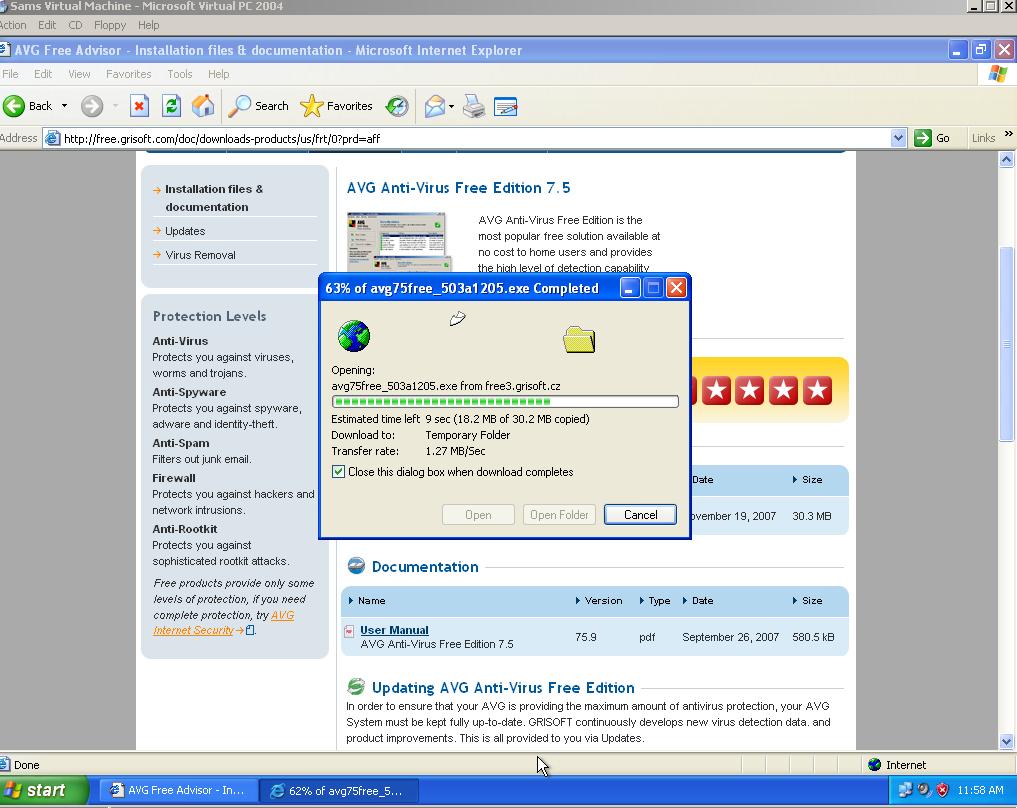Open the address bar dropdown arrow
This screenshot has height=808, width=1017.
898,138
